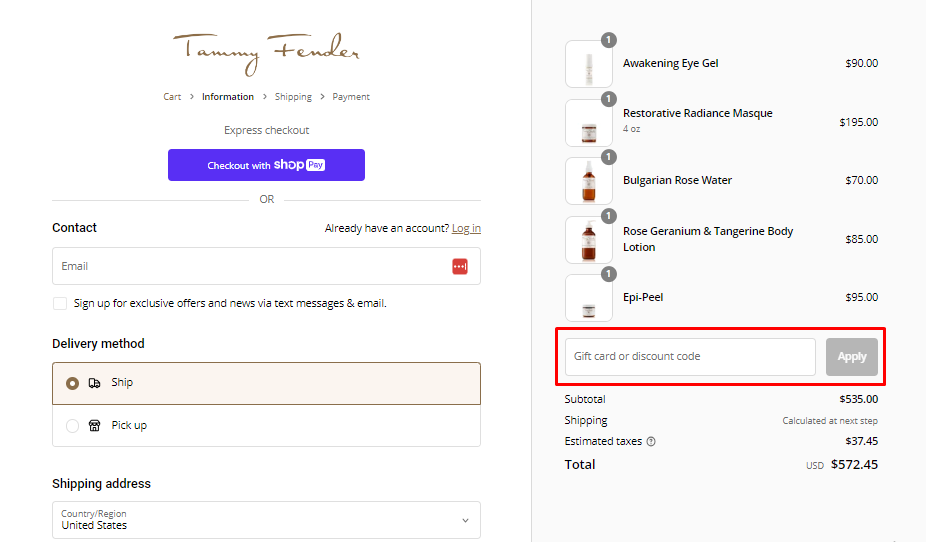The height and width of the screenshot is (542, 926).
Task: Click the Awakening Eye Gel quantity badge
Action: pos(609,40)
